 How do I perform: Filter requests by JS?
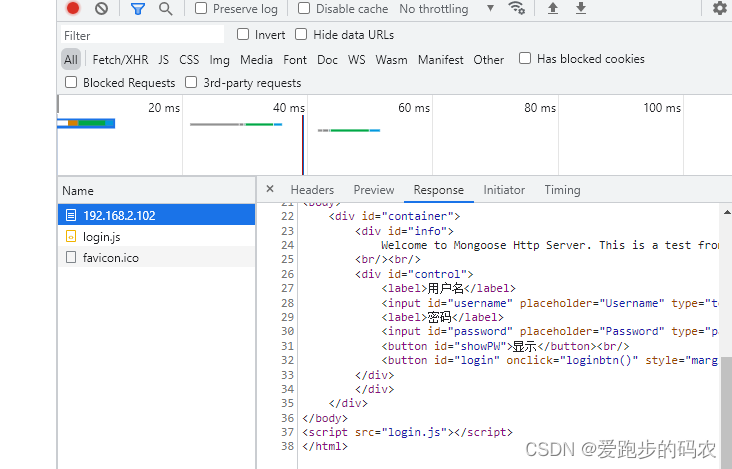(163, 60)
